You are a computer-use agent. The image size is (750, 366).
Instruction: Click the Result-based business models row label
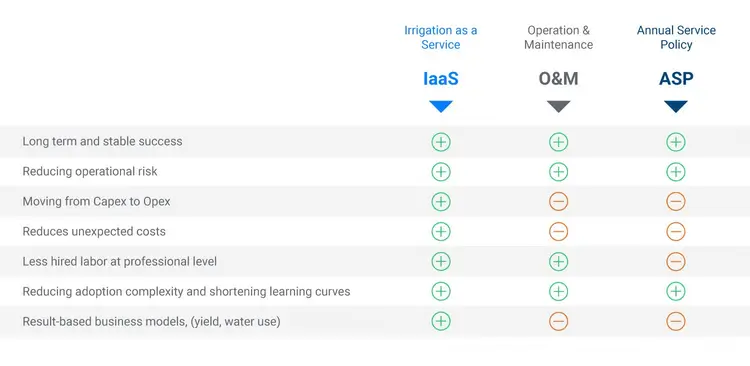pyautogui.click(x=151, y=322)
